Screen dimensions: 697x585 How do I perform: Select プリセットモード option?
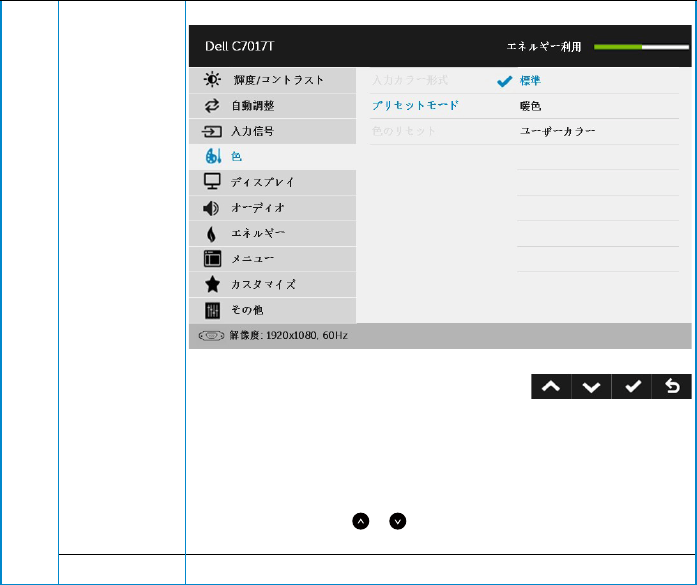(415, 105)
